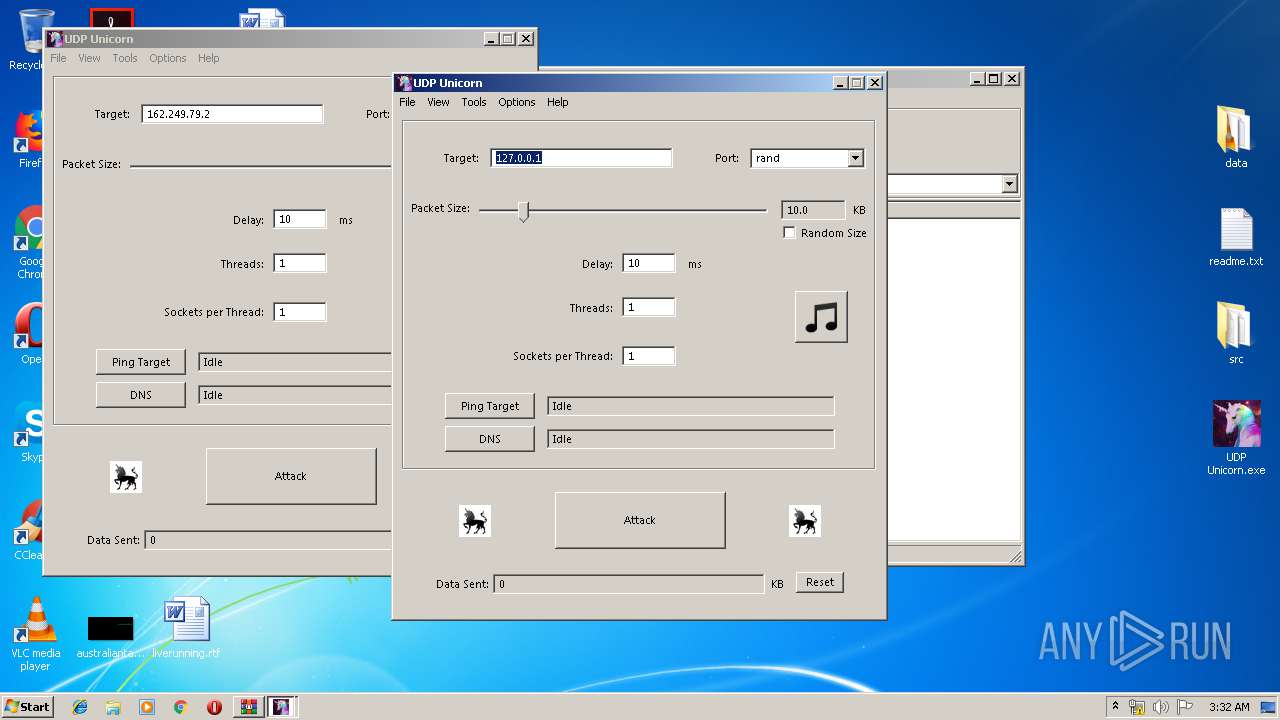Open the src folder icon

(1236, 333)
